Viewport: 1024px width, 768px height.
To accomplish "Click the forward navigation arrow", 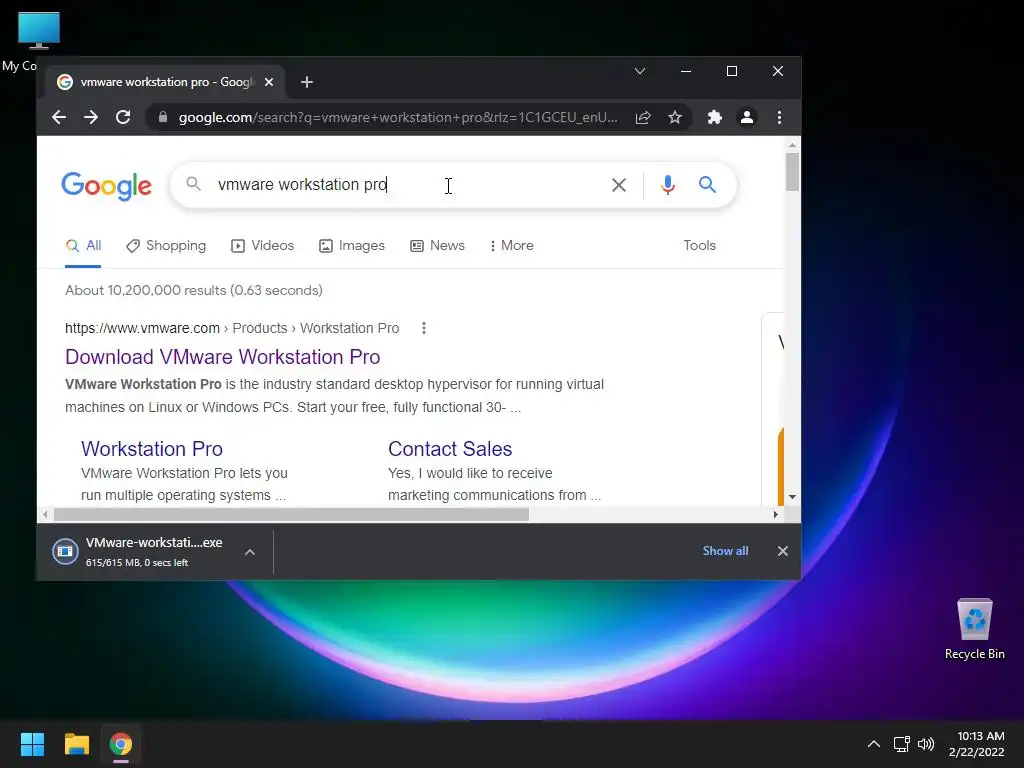I will click(91, 118).
